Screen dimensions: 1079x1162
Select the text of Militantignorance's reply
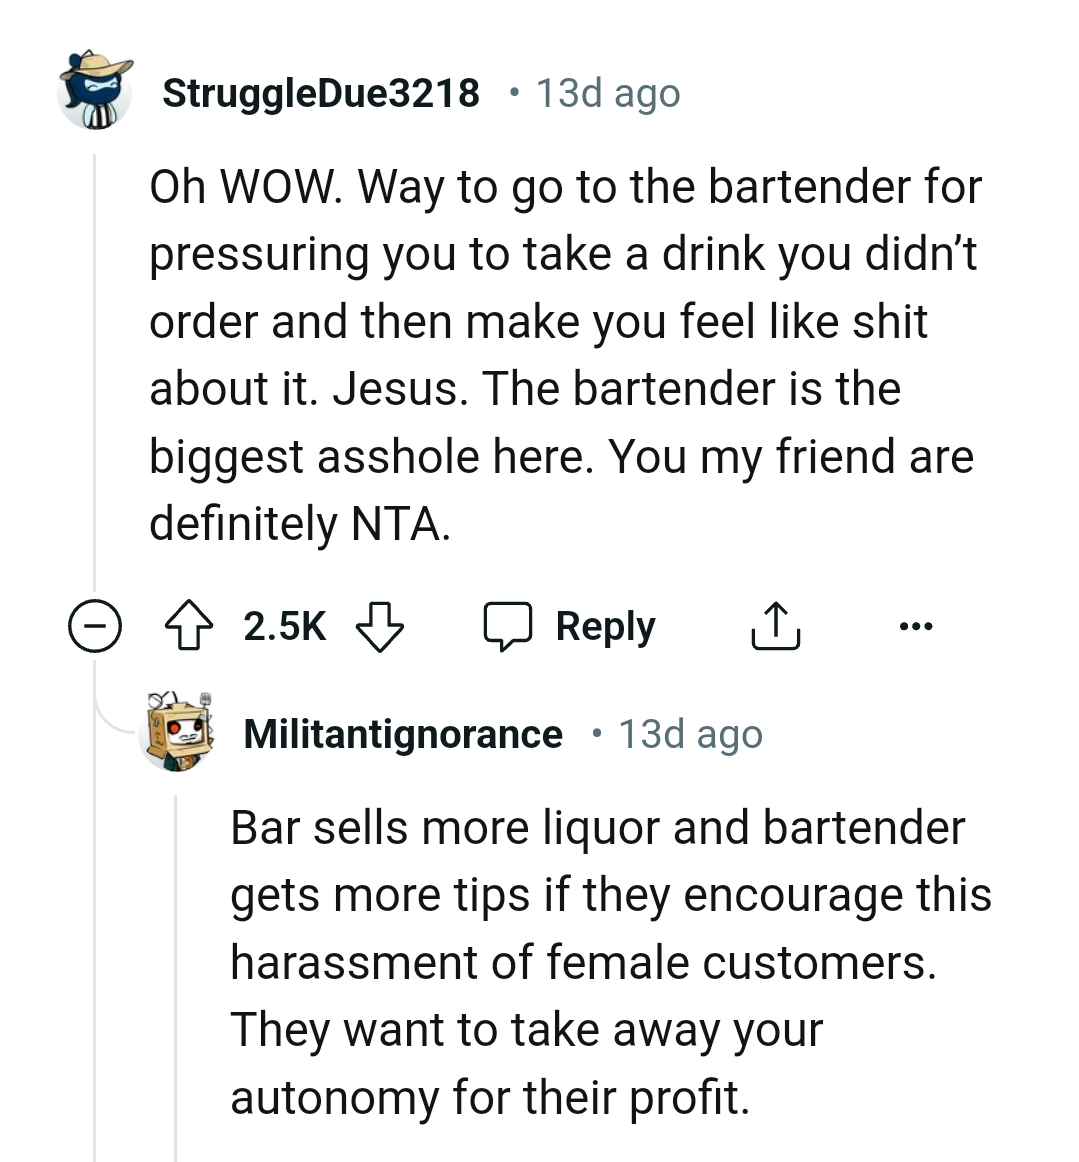[x=610, y=960]
